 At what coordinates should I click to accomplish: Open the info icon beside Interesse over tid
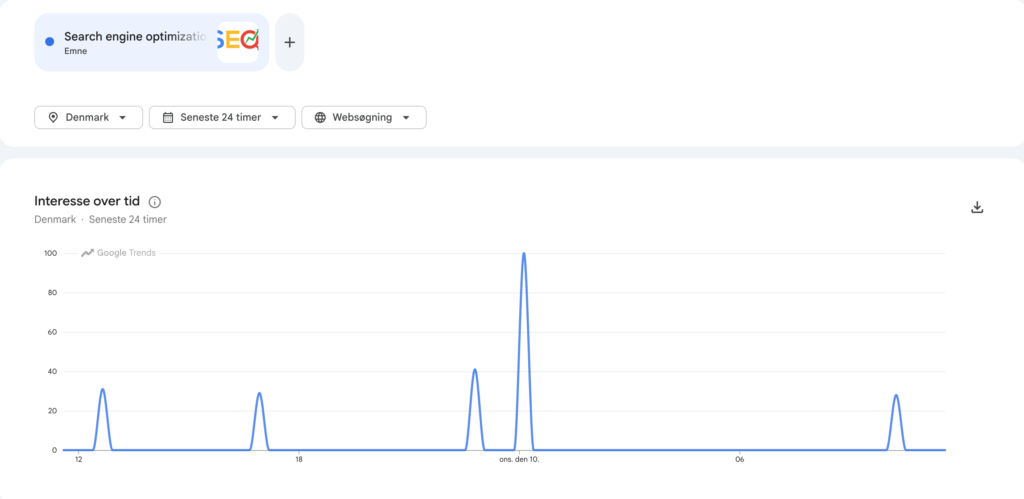155,202
